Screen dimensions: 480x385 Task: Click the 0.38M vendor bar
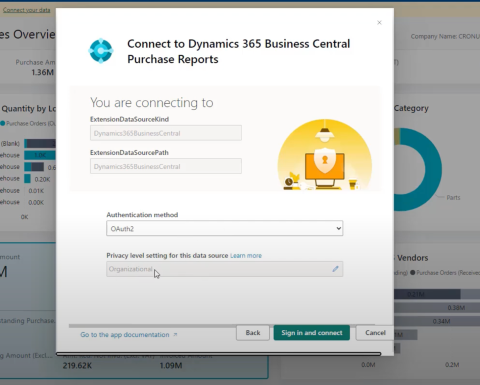point(437,307)
